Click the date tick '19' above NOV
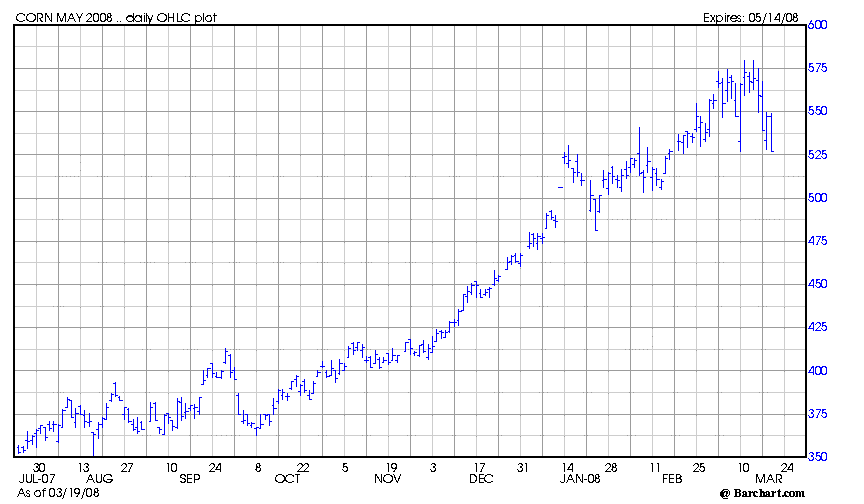Screen dimensions: 864x504 point(391,468)
